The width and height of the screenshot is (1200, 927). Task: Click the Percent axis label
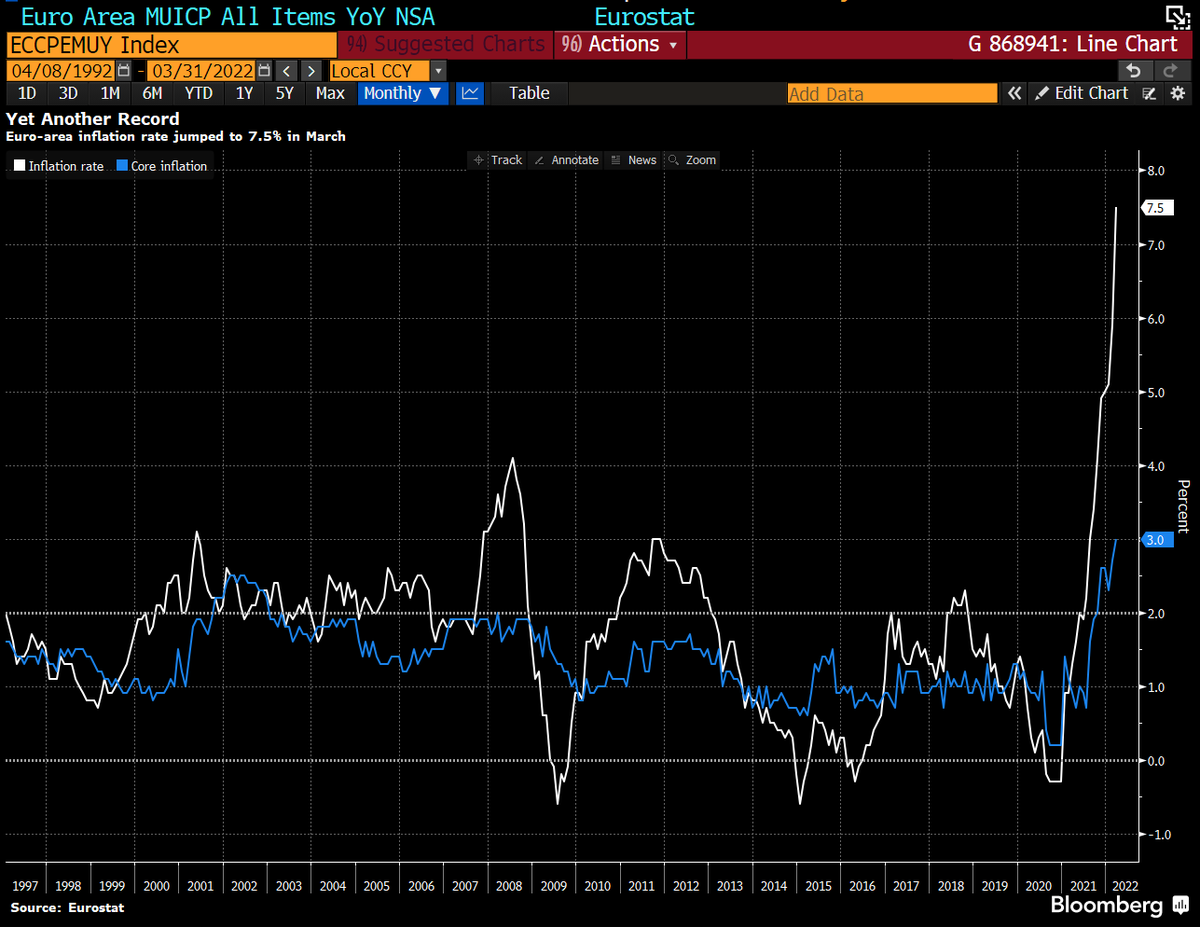tap(1183, 505)
